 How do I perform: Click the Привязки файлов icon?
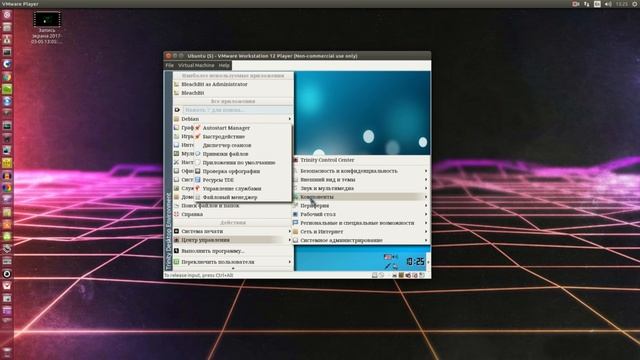[198, 154]
